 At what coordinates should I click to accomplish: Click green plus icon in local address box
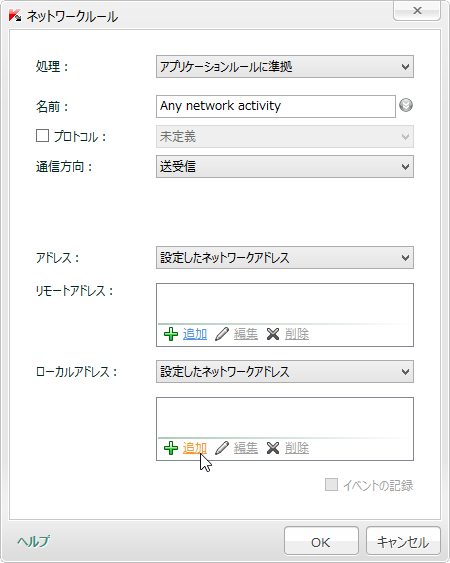pos(171,448)
